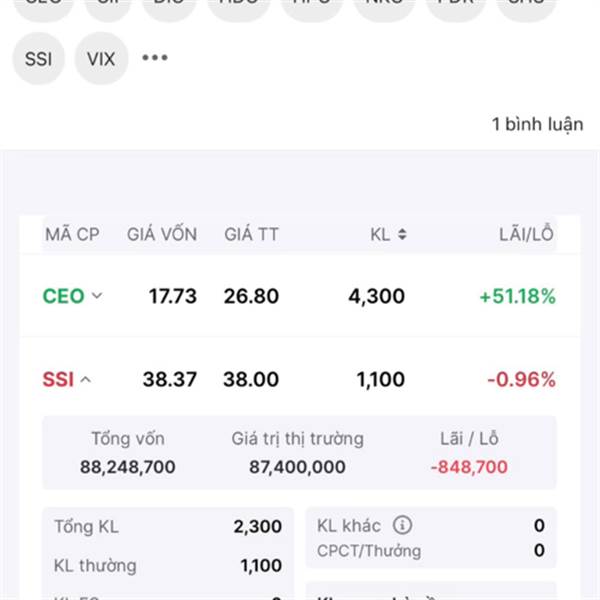This screenshot has width=600, height=600.
Task: Tap the Giá trị thị trường 87,400,000 value
Action: (297, 467)
